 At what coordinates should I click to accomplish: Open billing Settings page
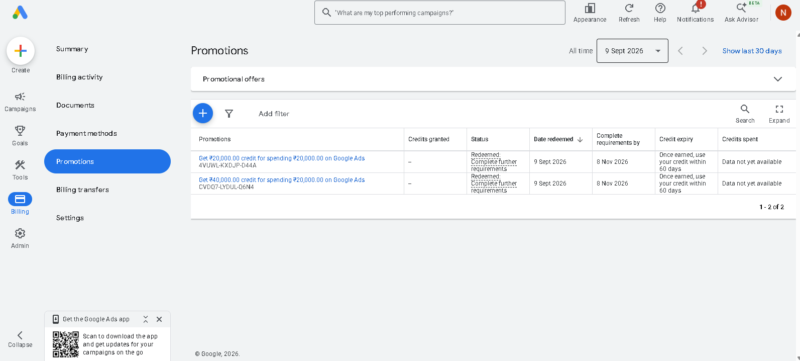(69, 218)
